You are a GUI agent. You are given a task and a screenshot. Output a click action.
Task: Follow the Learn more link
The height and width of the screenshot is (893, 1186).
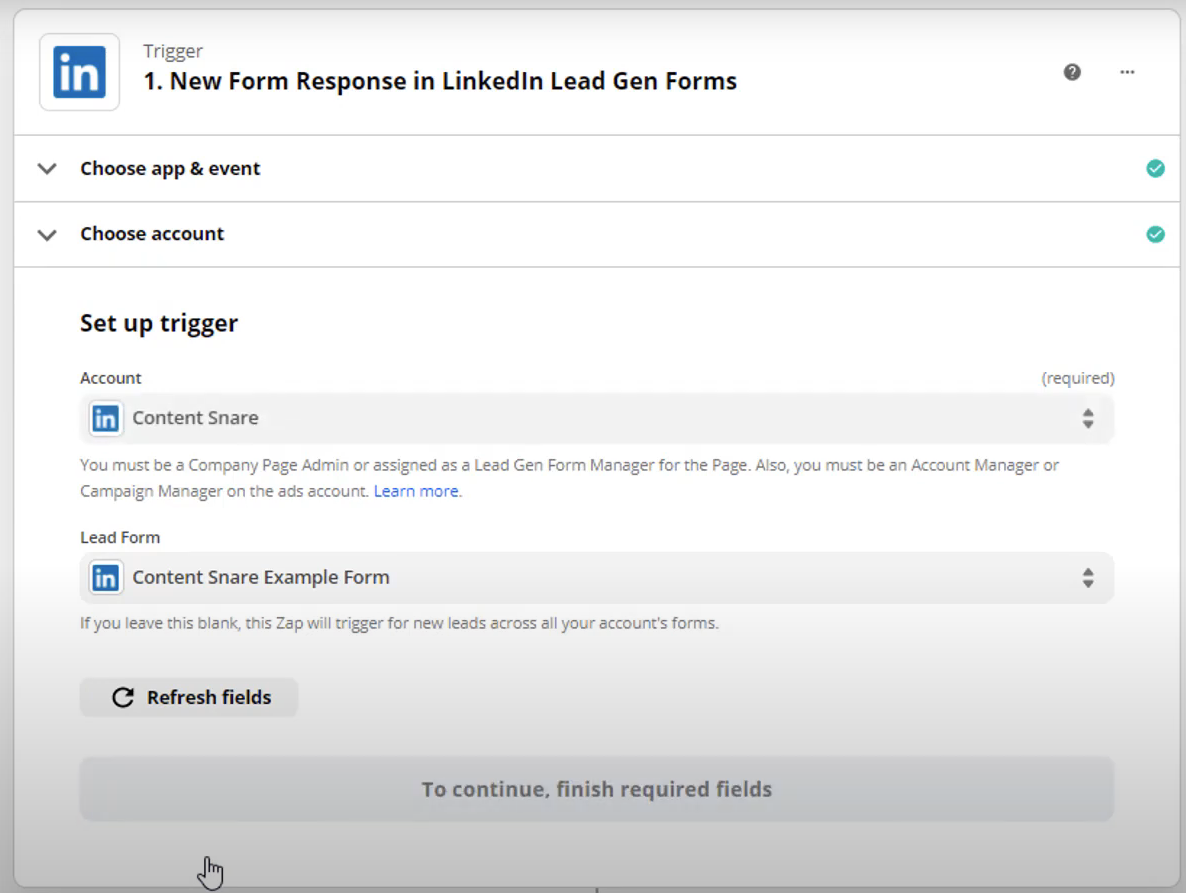pos(416,491)
